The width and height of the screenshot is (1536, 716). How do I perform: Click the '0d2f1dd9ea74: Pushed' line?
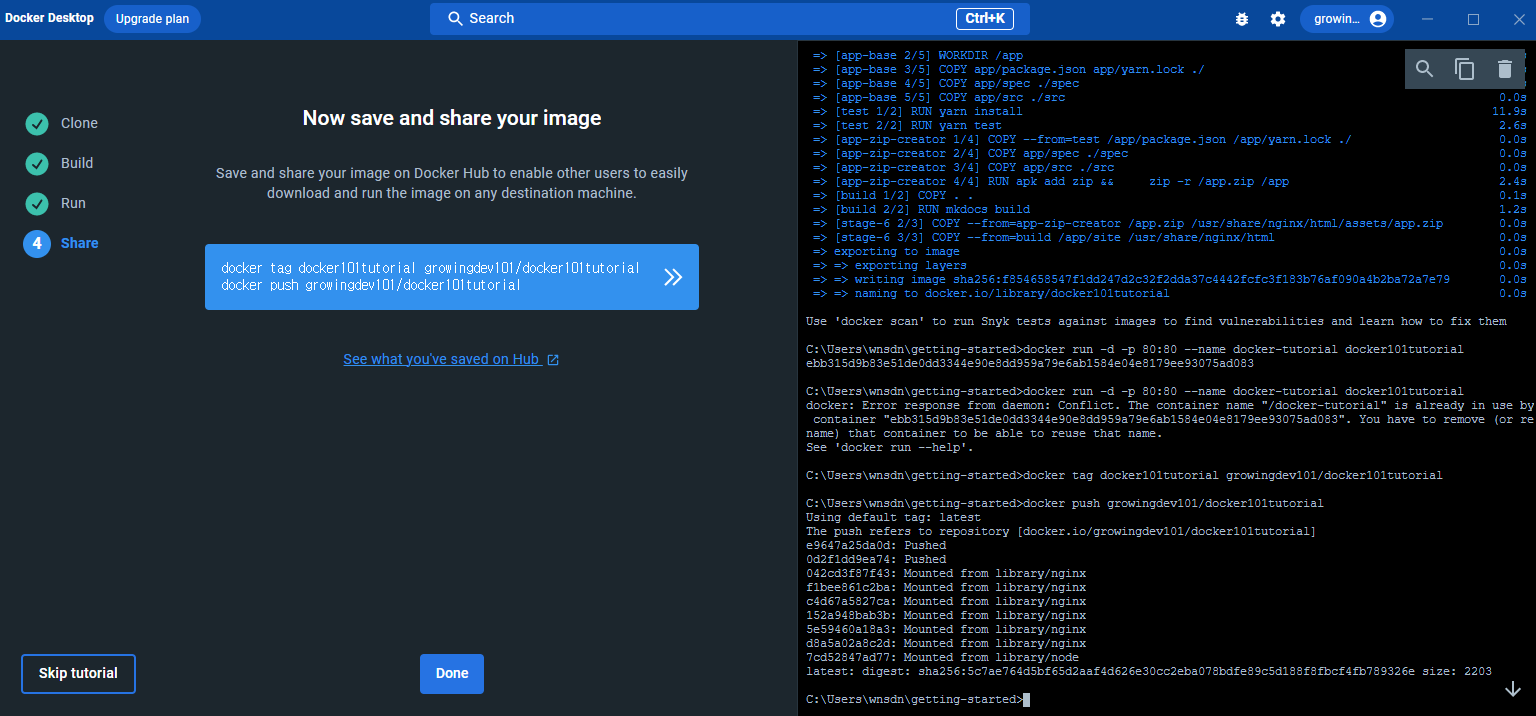coord(876,559)
